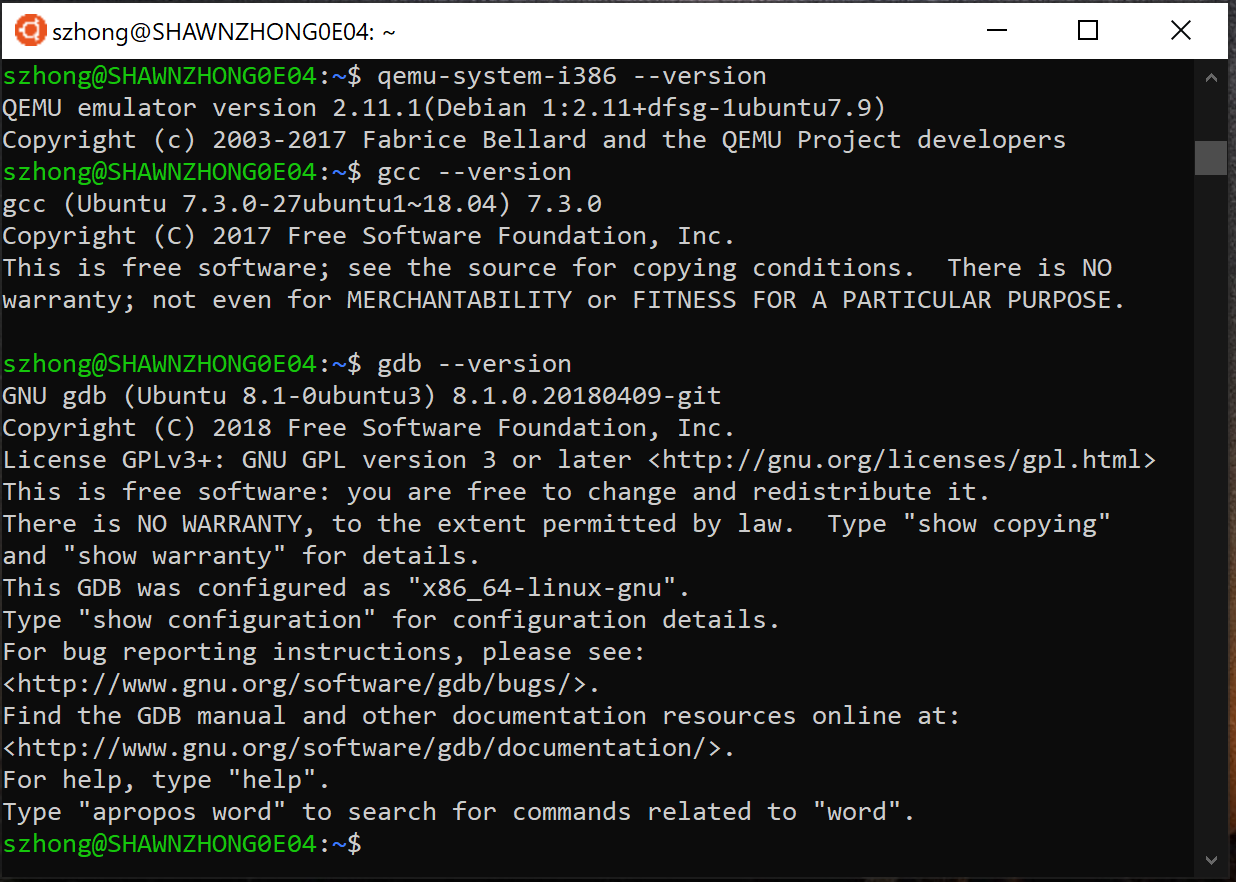The width and height of the screenshot is (1236, 882).
Task: Click the Ubuntu logo in title bar
Action: [x=30, y=31]
